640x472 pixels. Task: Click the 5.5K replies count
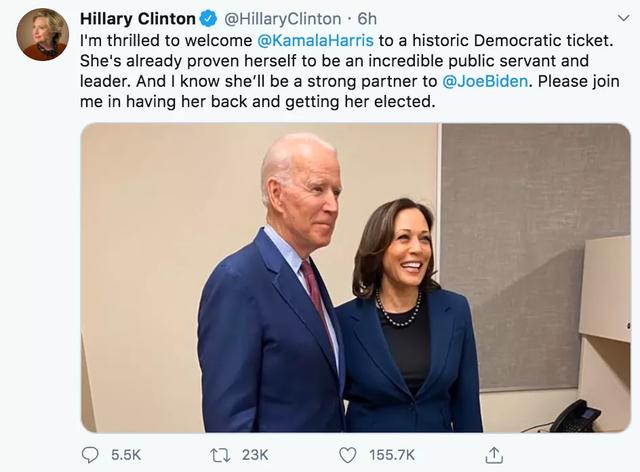point(126,454)
